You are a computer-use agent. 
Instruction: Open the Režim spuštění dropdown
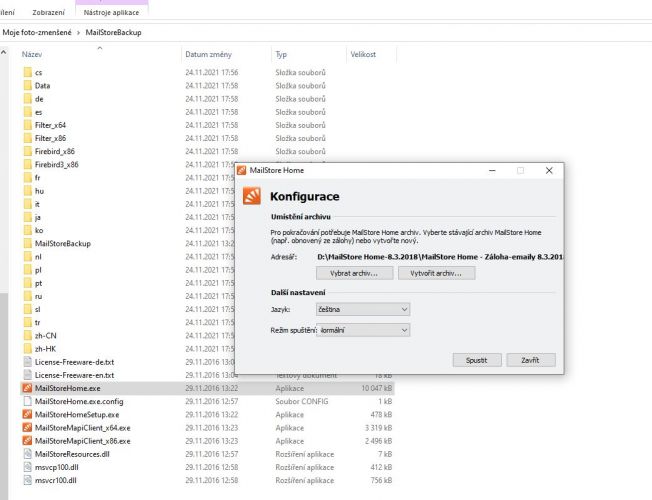coord(363,330)
